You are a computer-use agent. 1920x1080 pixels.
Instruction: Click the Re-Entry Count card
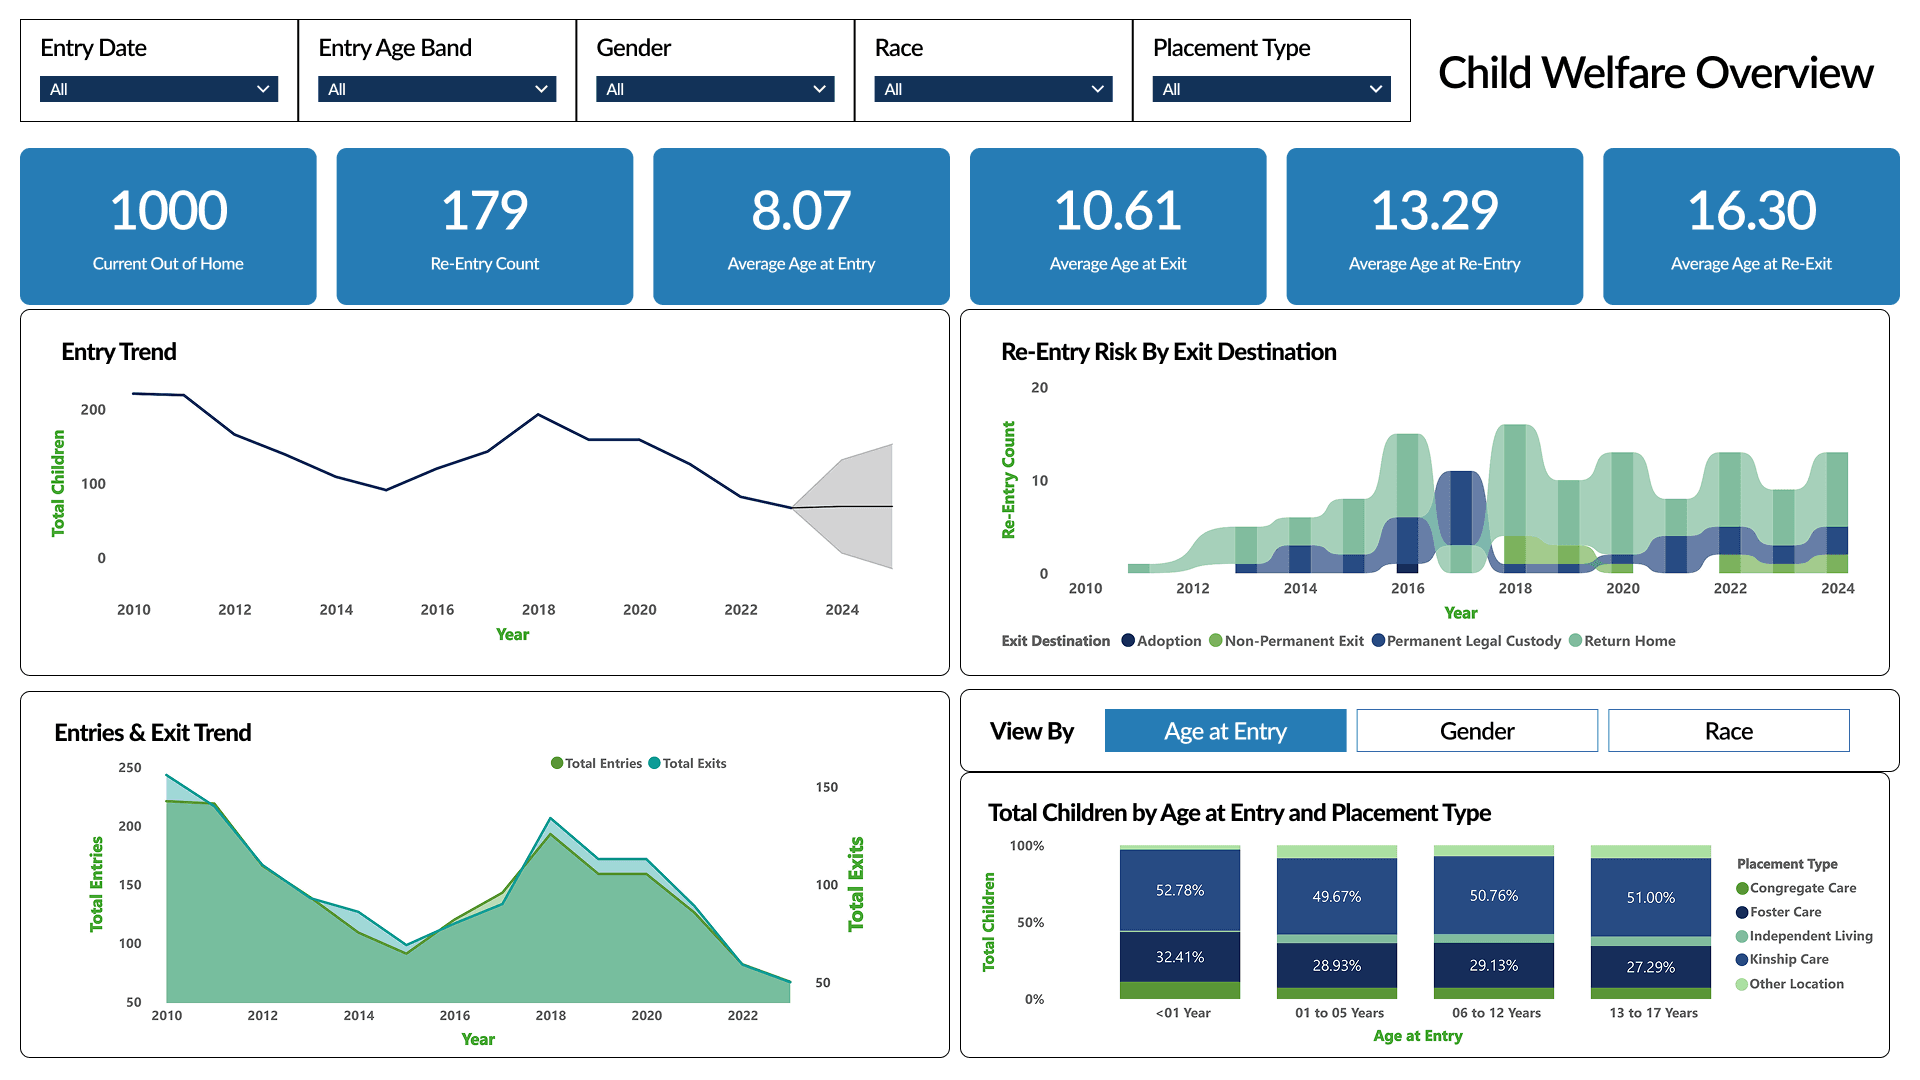[485, 226]
